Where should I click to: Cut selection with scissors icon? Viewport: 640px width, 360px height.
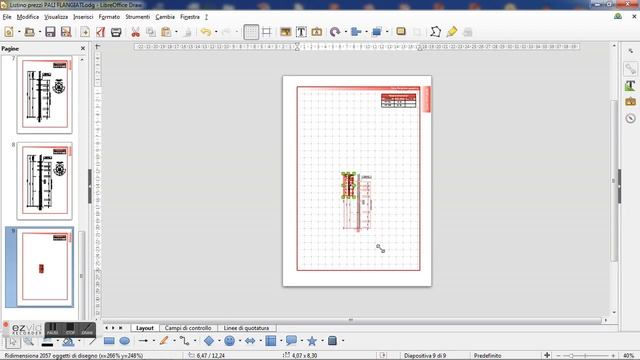coord(136,32)
